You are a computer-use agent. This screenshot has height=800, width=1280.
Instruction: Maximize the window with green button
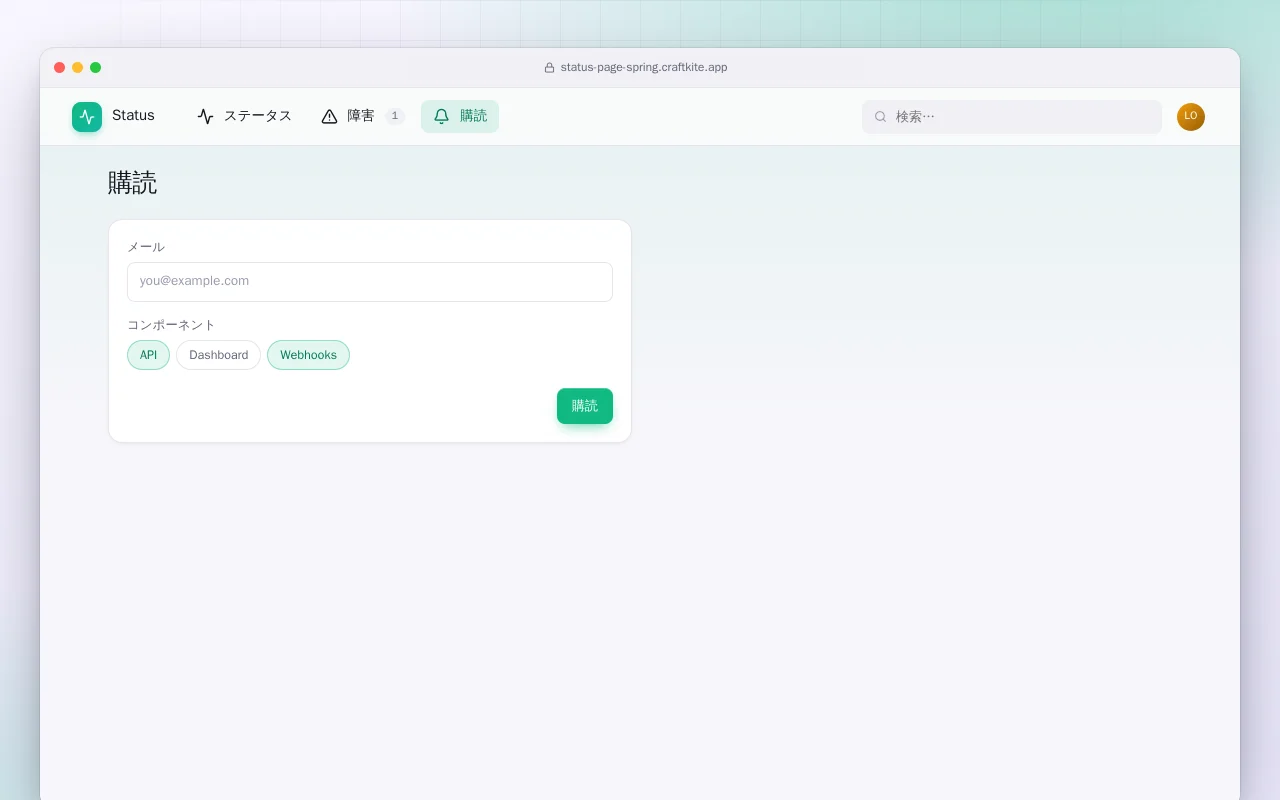[x=96, y=68]
